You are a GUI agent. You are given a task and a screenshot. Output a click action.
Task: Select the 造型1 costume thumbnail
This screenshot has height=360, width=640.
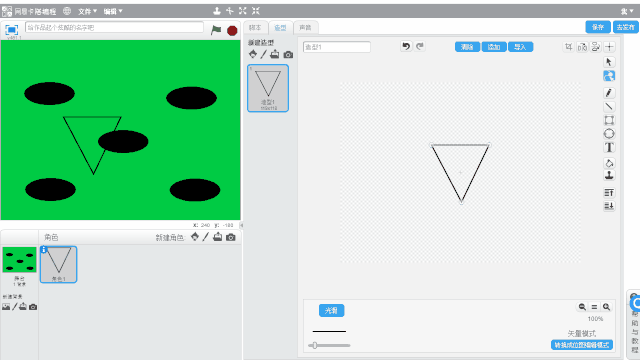coord(268,88)
